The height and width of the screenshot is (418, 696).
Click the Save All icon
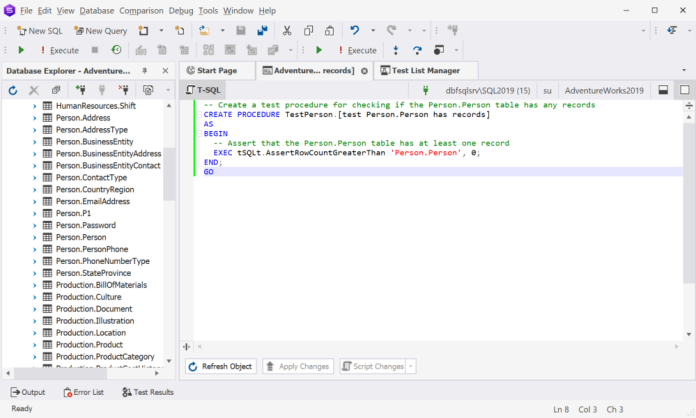coord(261,30)
